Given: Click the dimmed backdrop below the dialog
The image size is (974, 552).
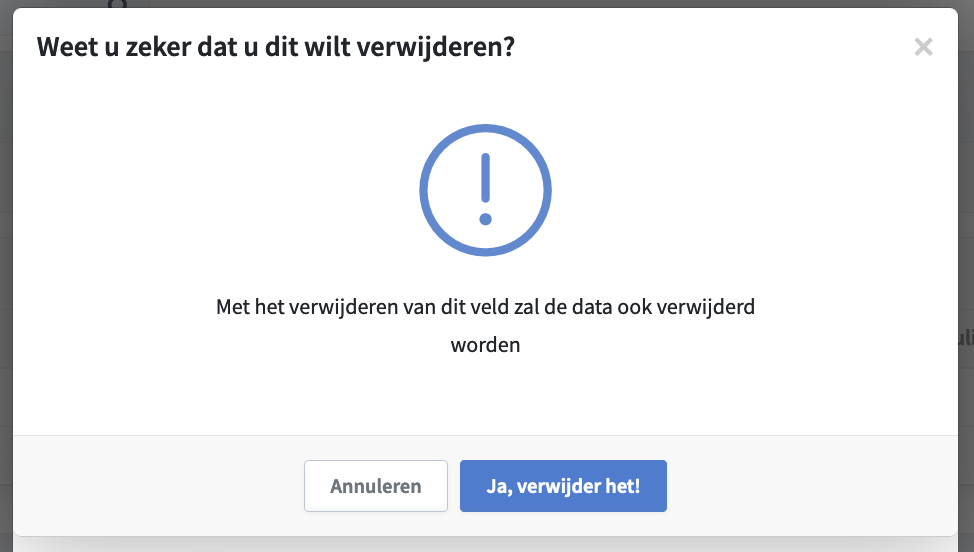Looking at the screenshot, I should pyautogui.click(x=487, y=545).
